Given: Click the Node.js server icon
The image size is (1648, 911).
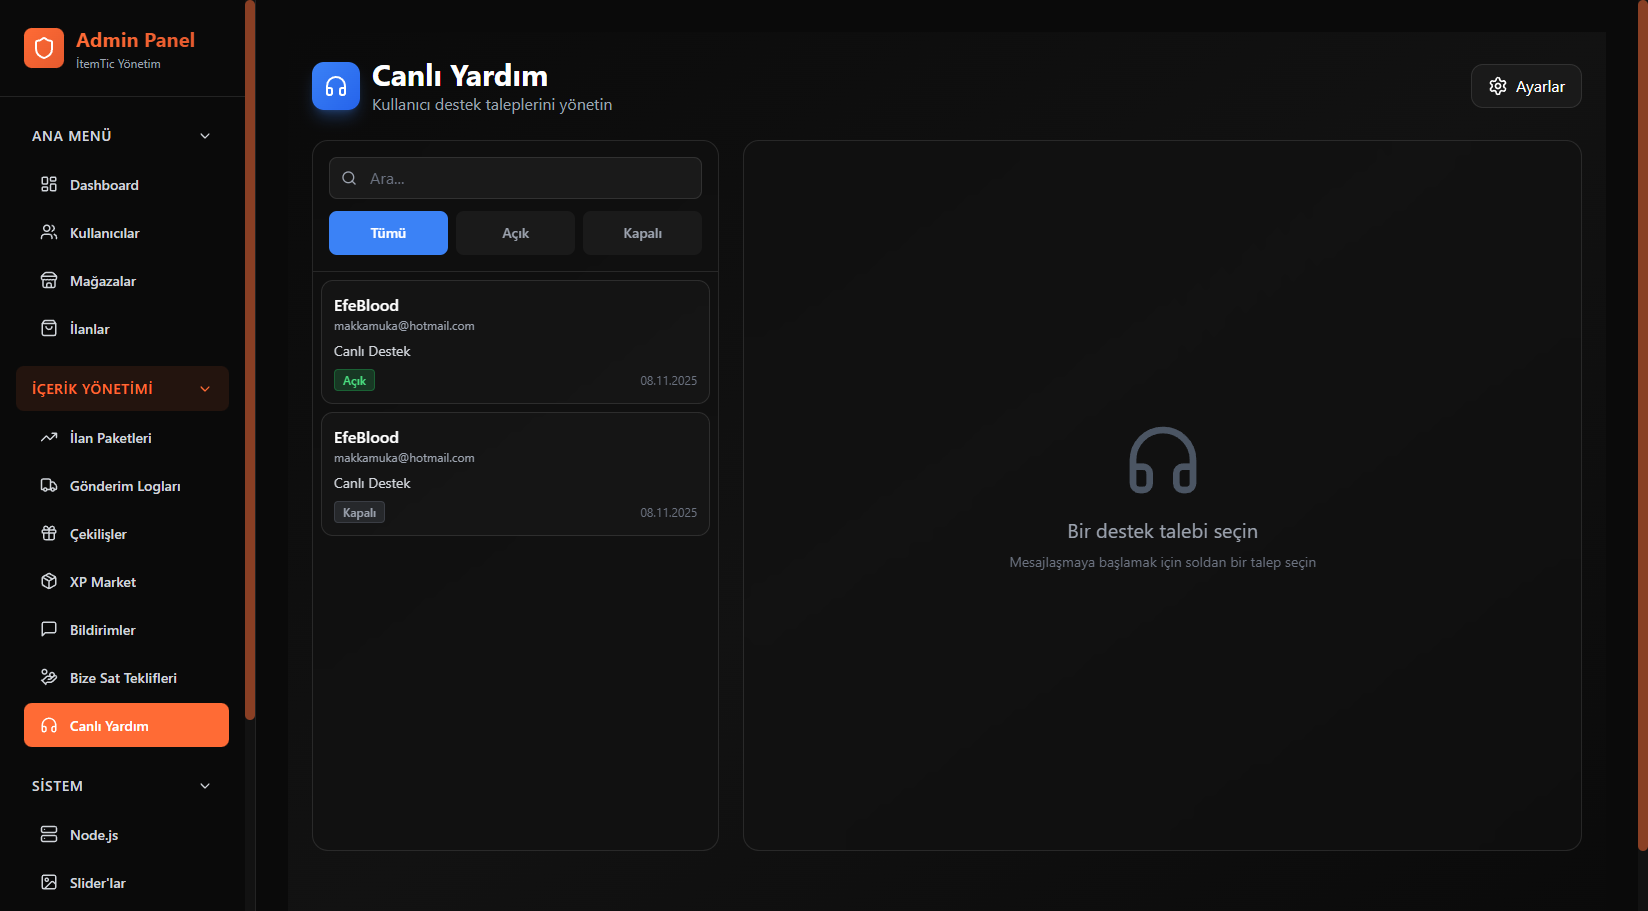Looking at the screenshot, I should (48, 834).
